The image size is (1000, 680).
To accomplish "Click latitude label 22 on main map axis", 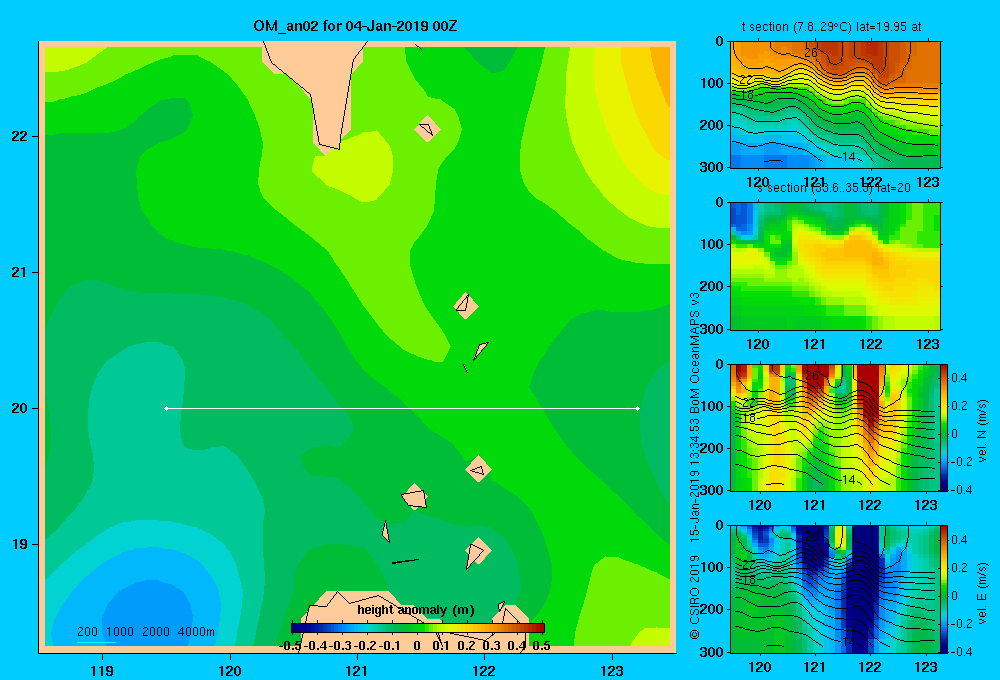I will pos(20,136).
